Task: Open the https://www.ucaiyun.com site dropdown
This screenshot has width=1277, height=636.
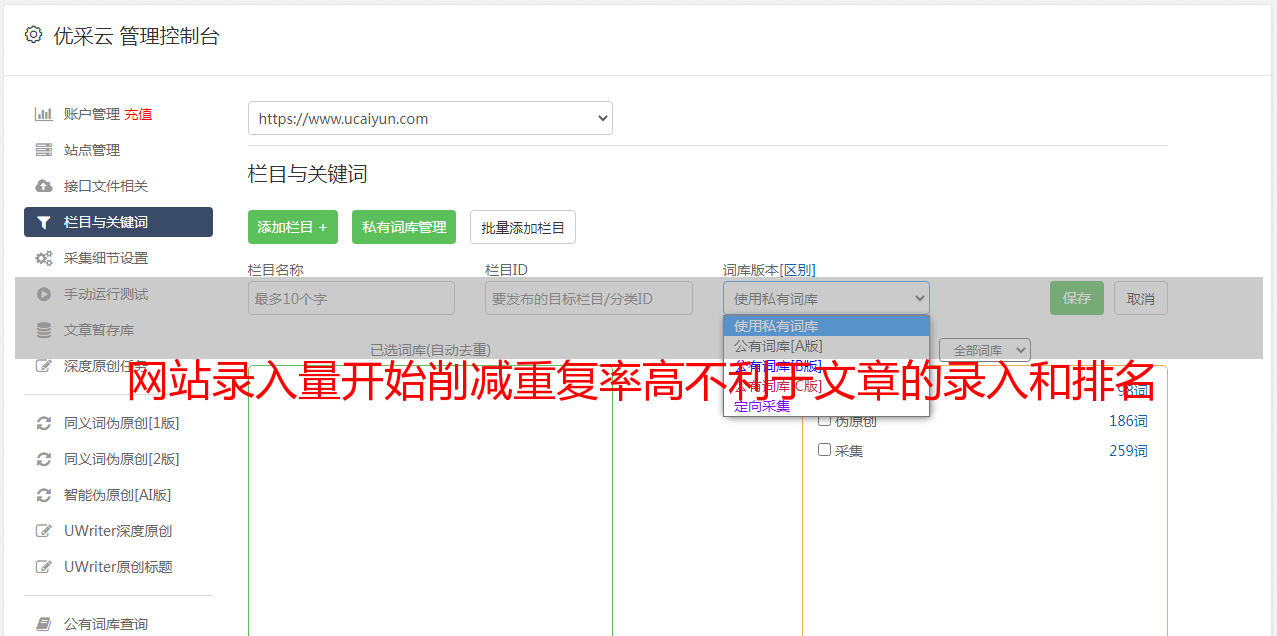Action: point(430,118)
